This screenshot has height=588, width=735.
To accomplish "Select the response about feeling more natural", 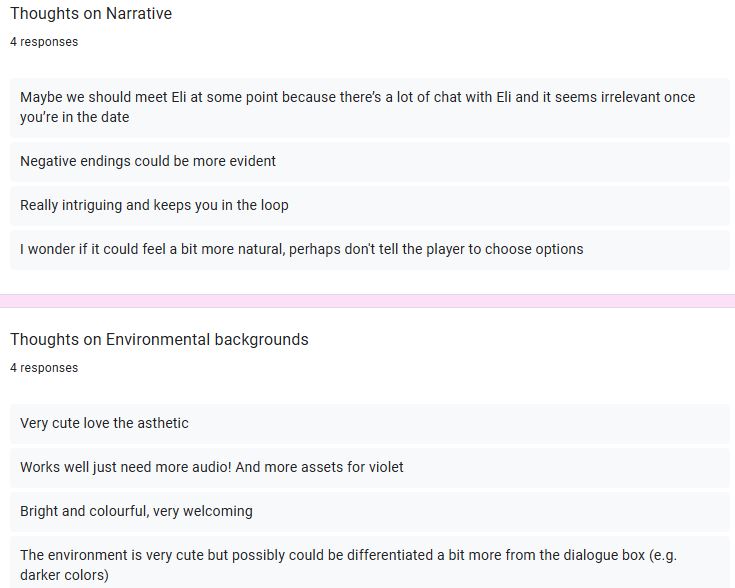I will (x=370, y=250).
